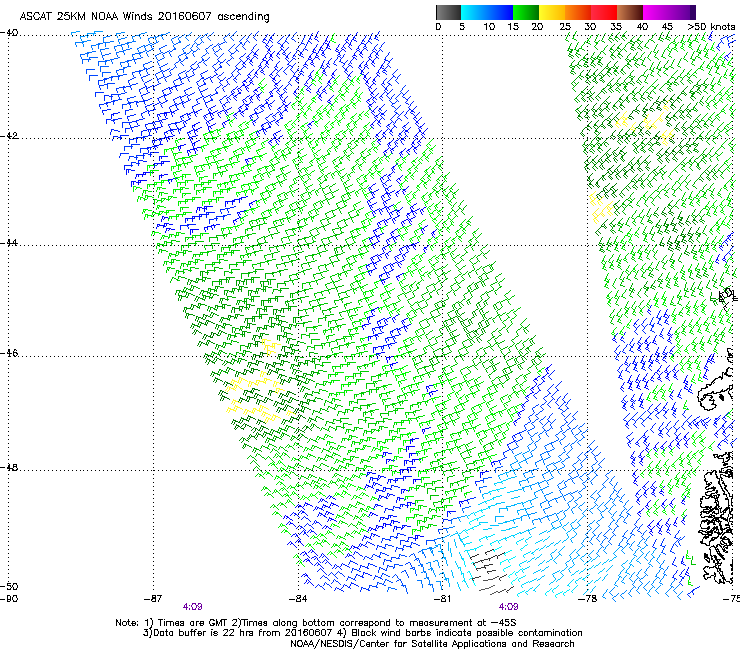Screen dimensions: 740x650
Task: Select the magenta 40-45 knots legend swatch
Action: coord(656,12)
